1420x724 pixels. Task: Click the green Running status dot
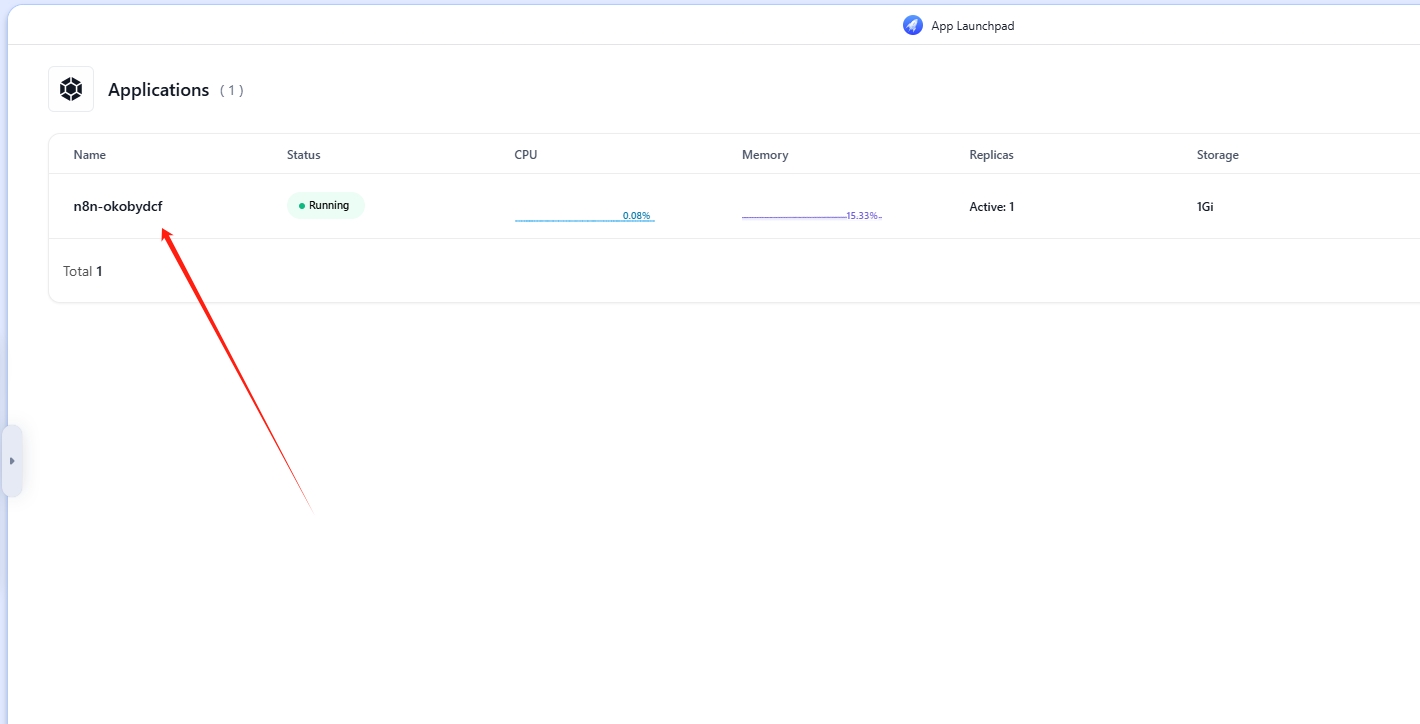tap(302, 206)
